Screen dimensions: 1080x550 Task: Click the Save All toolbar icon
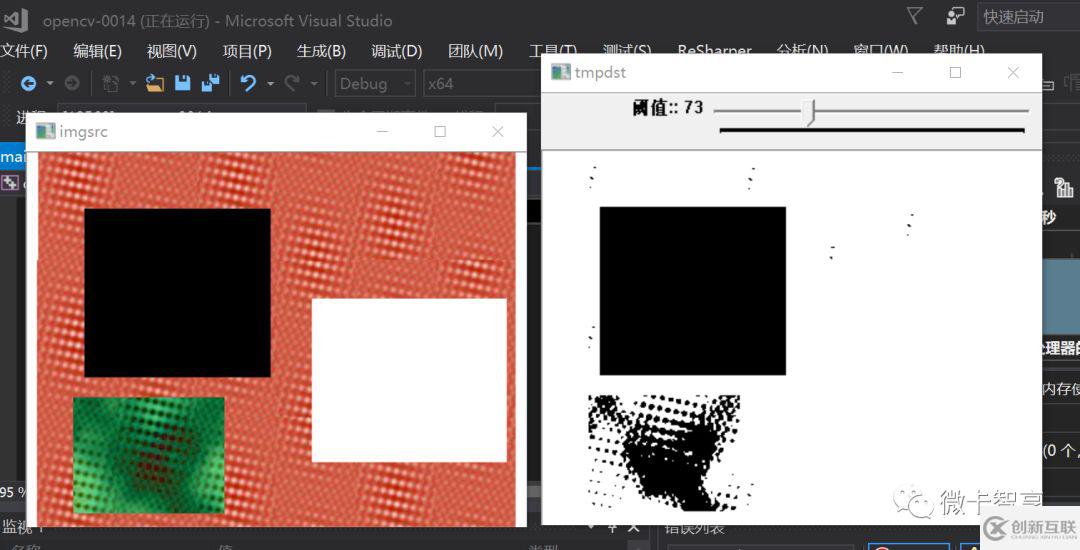[211, 83]
